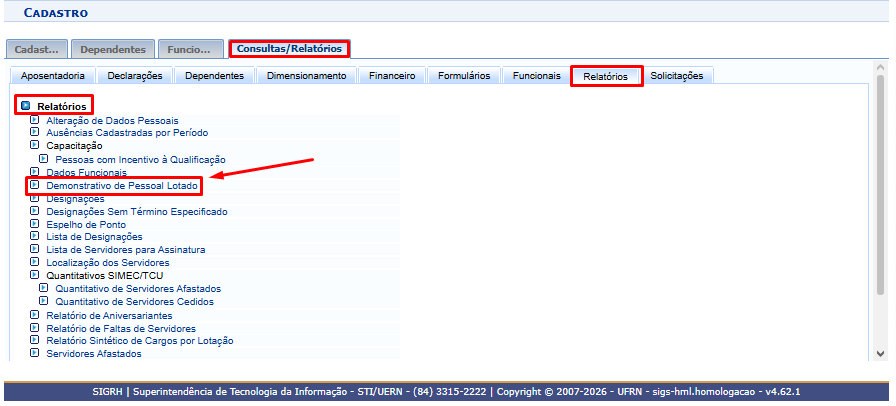Open Lista de Servidores para Assinatura

click(x=126, y=250)
